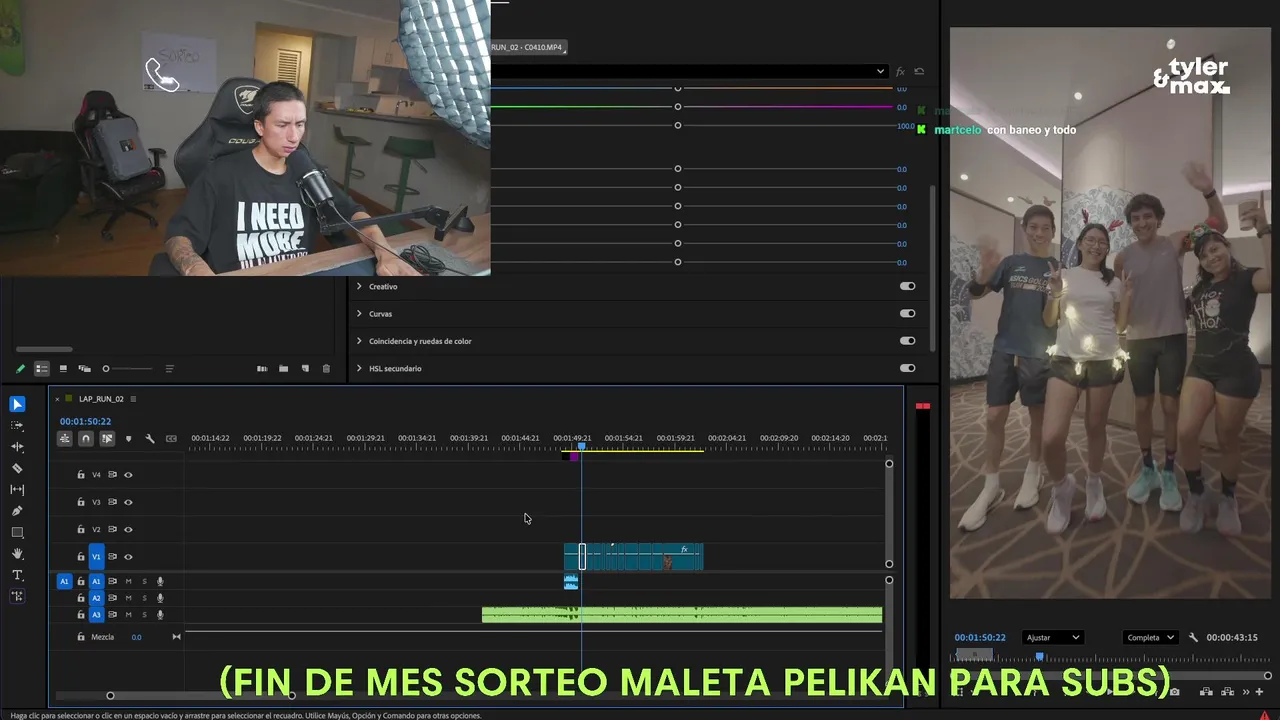The width and height of the screenshot is (1280, 720).
Task: Enable voice-over record on track A3
Action: click(160, 615)
